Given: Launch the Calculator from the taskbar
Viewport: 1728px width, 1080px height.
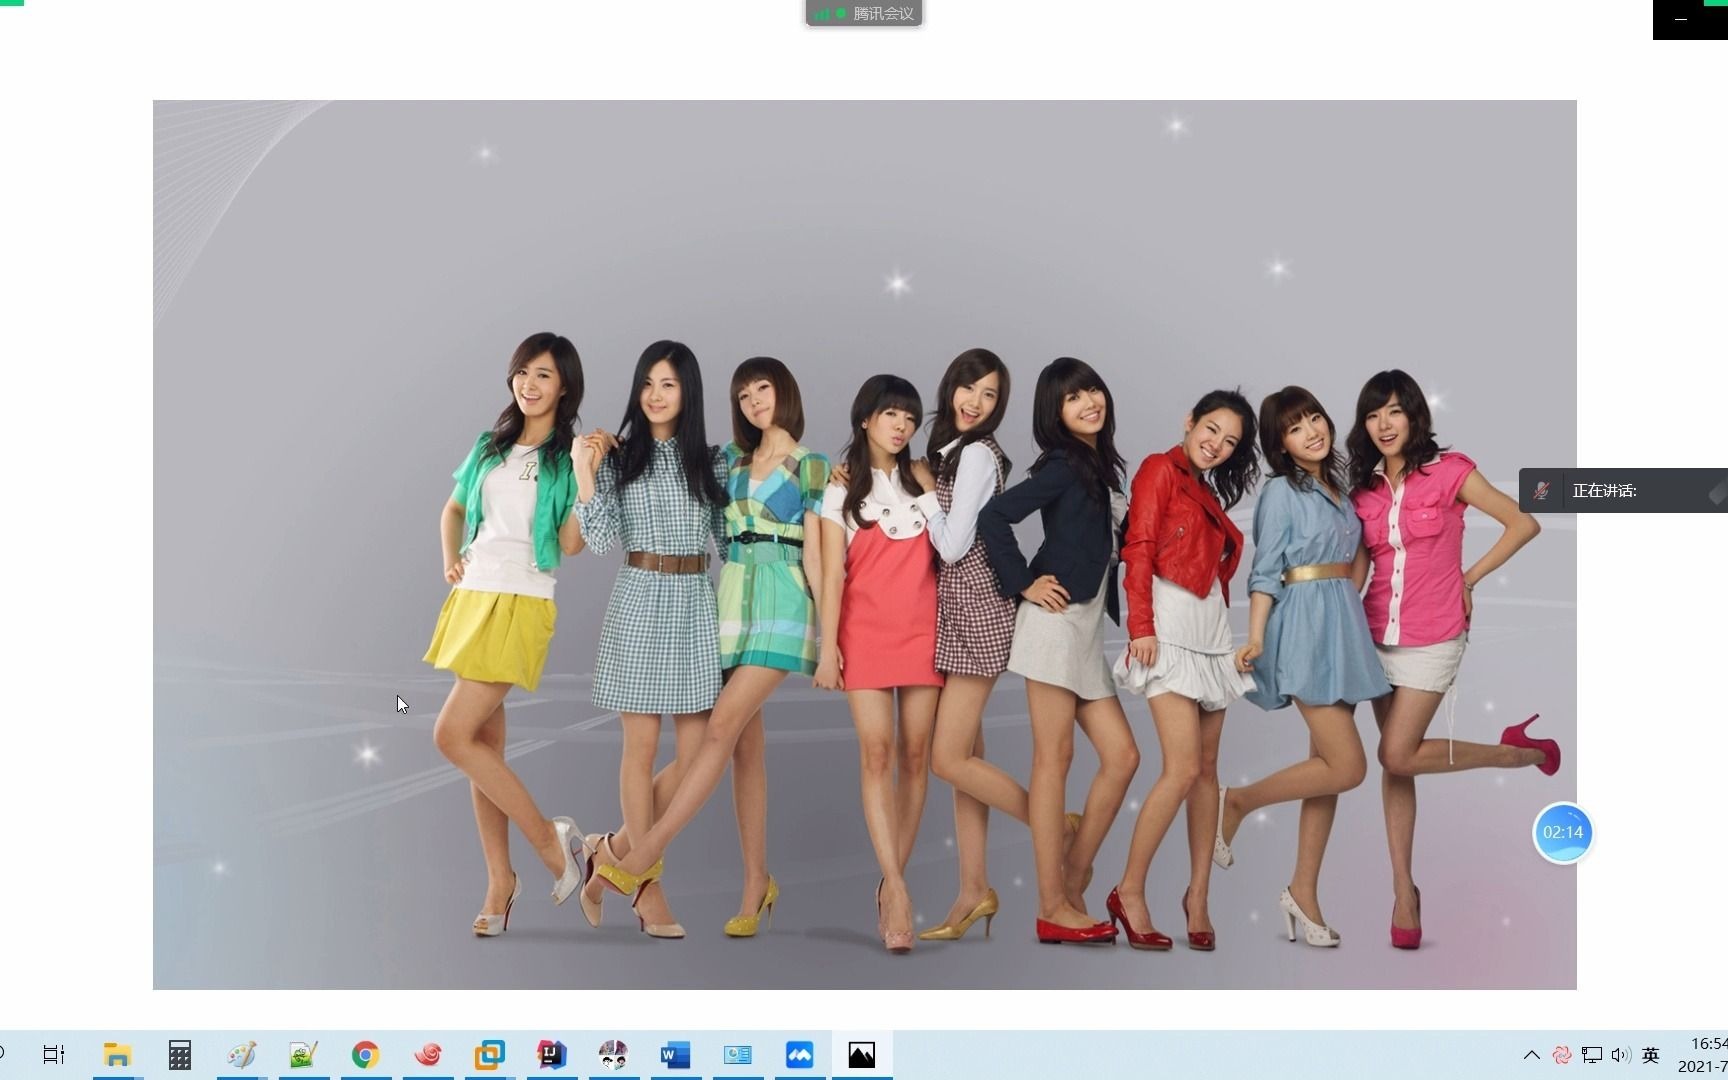Looking at the screenshot, I should pos(179,1054).
